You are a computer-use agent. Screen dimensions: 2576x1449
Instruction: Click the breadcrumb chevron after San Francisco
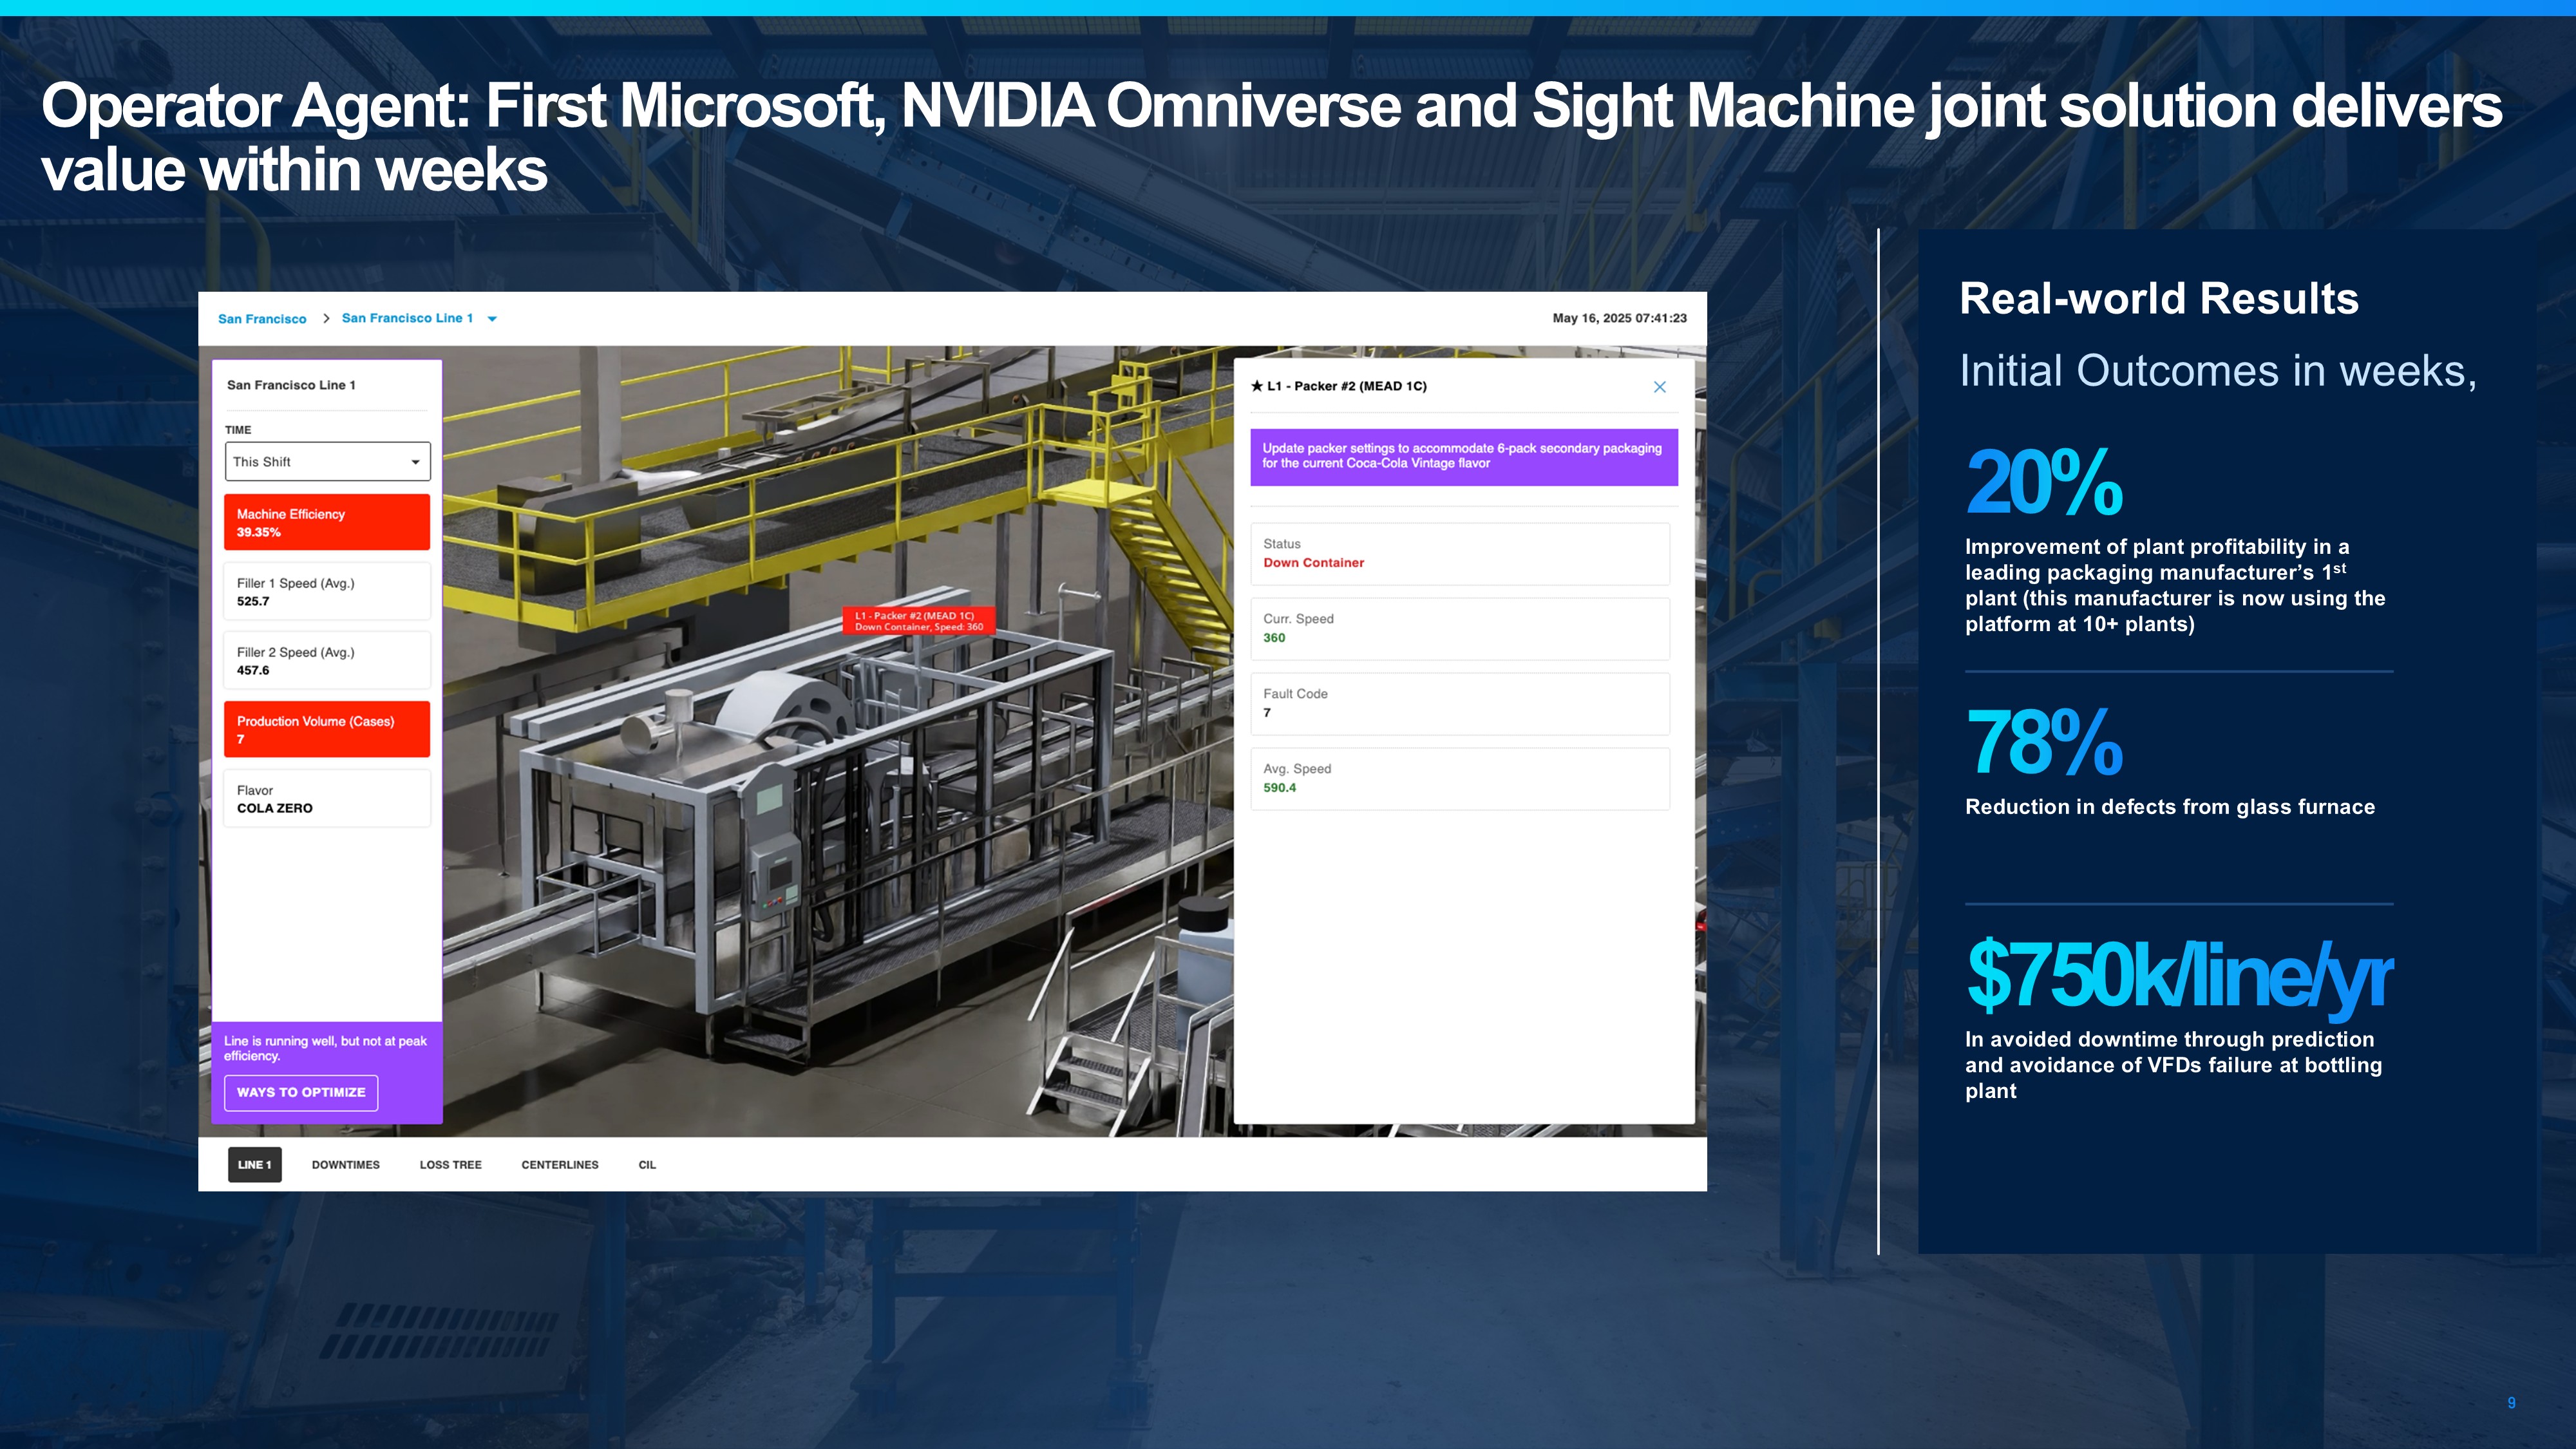click(326, 318)
